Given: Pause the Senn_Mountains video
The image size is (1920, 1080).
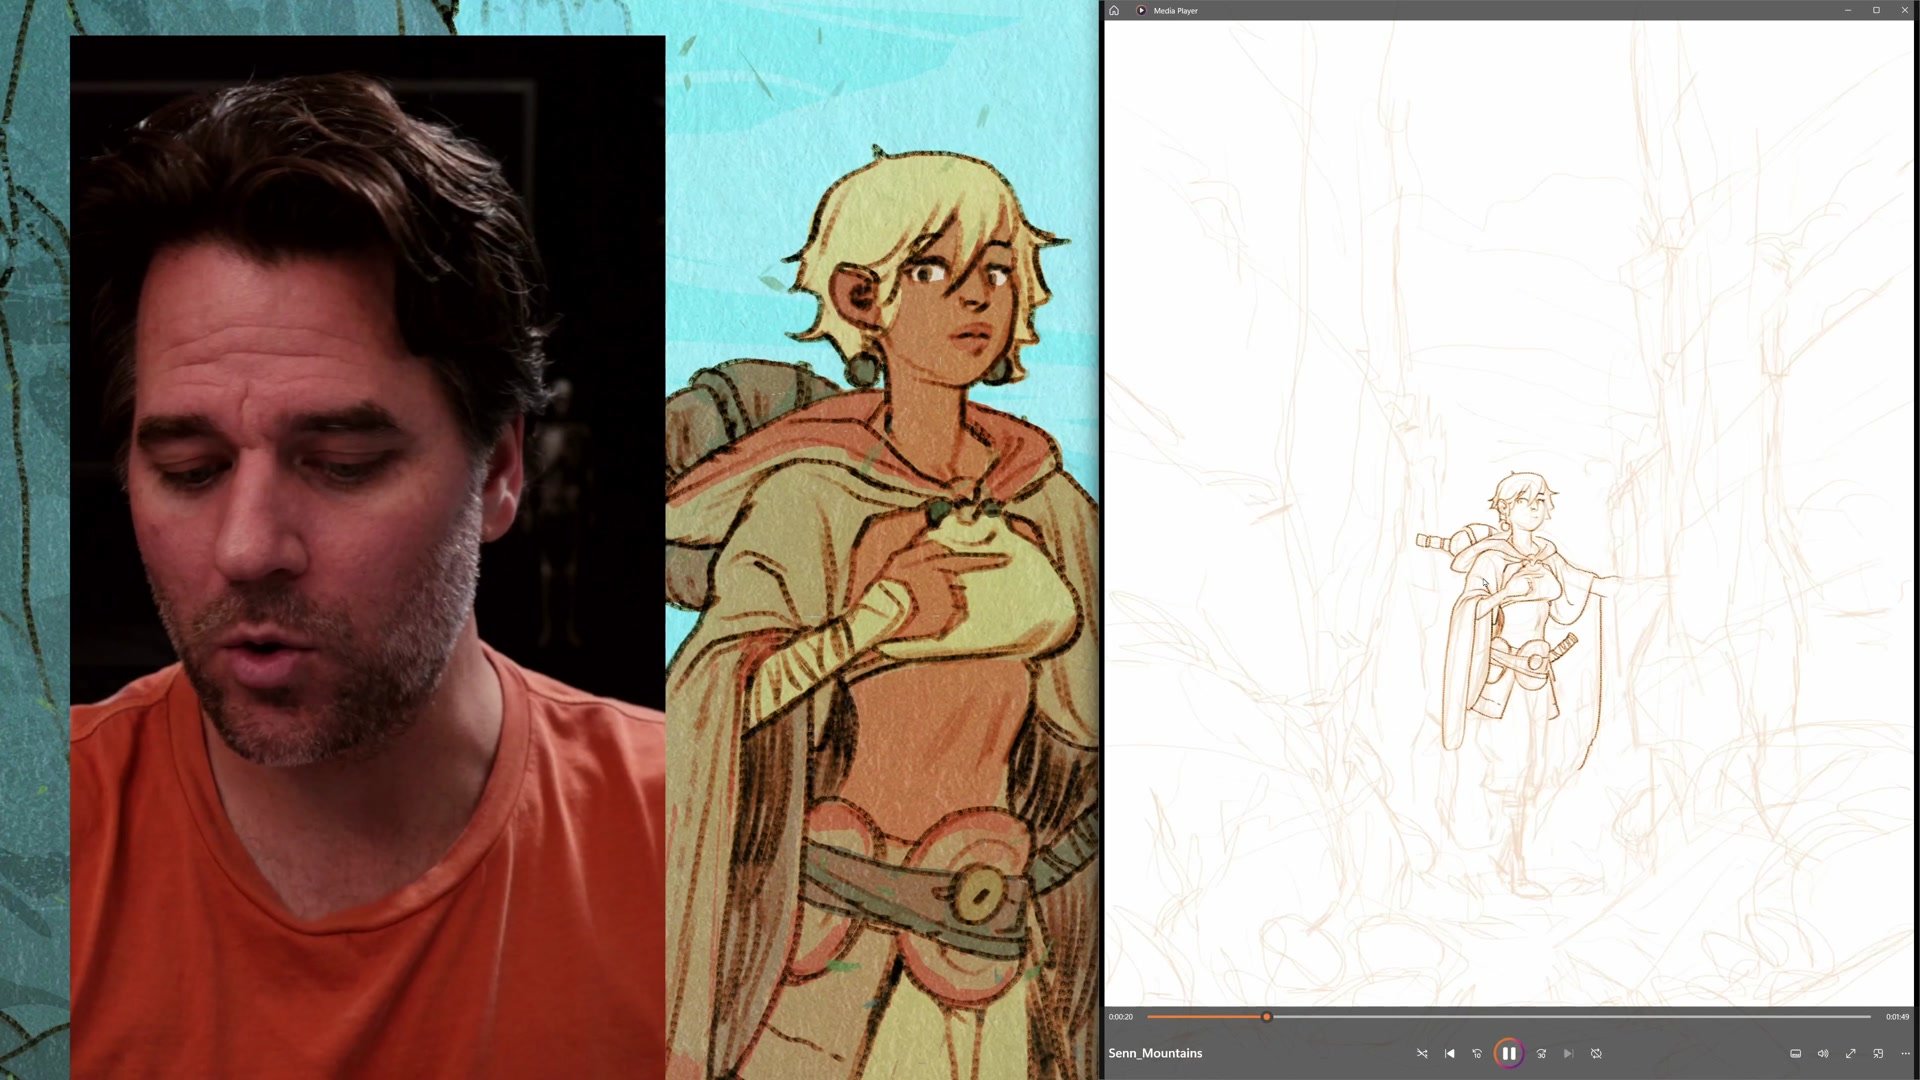Looking at the screenshot, I should pos(1508,1053).
